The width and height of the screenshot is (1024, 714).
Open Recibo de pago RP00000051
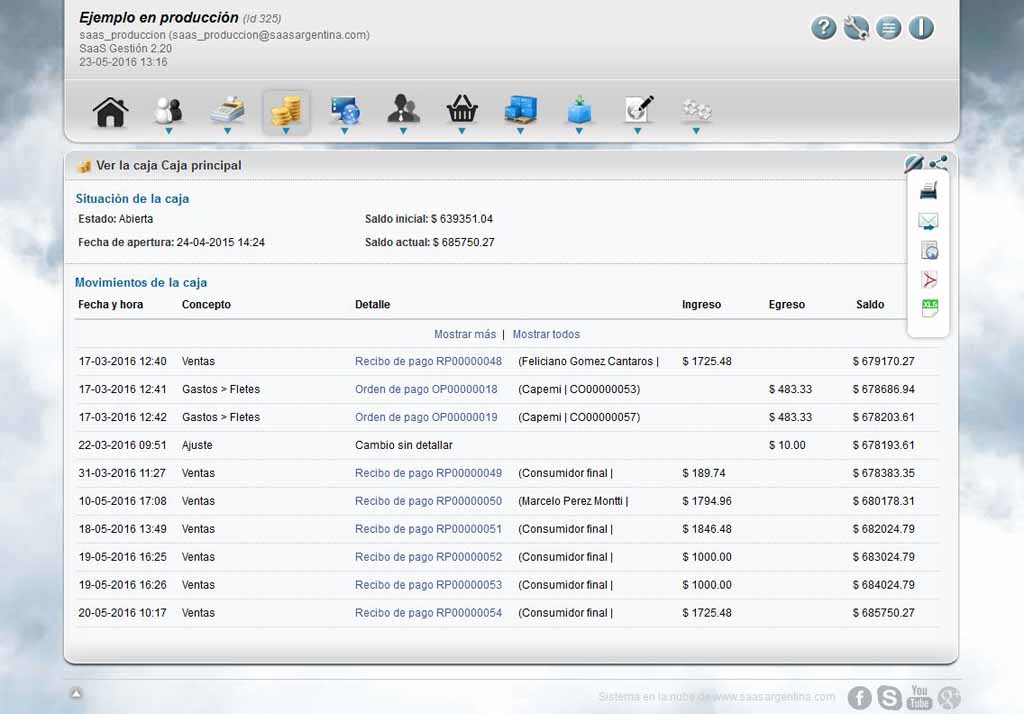pyautogui.click(x=428, y=529)
